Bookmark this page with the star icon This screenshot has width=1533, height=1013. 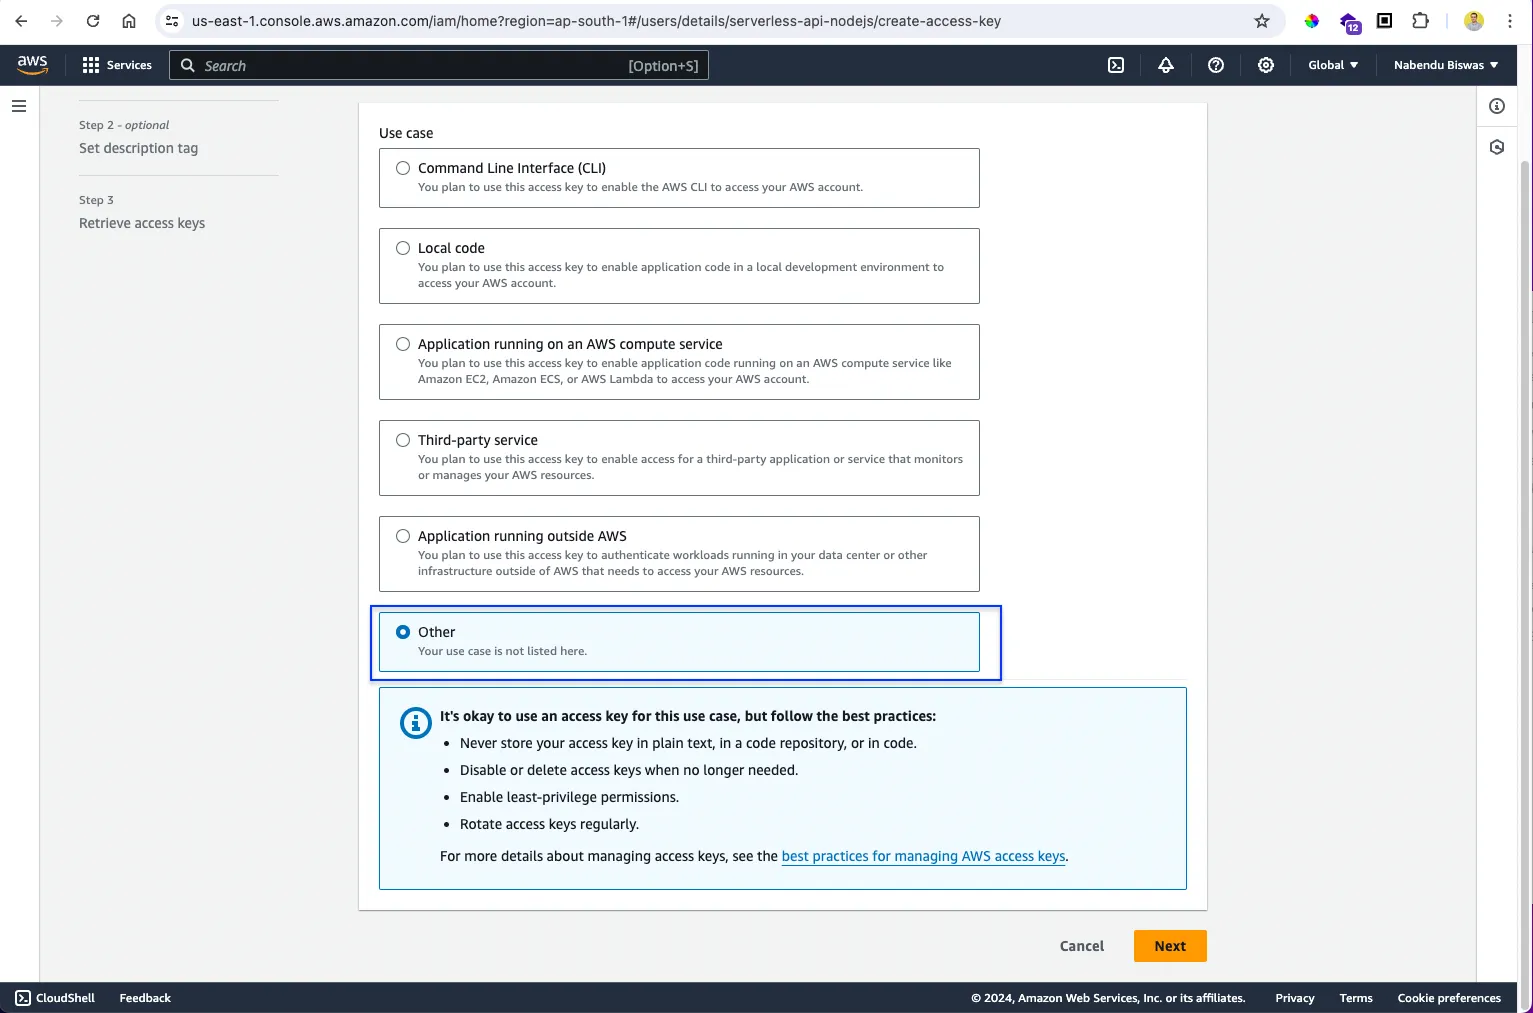[x=1262, y=21]
